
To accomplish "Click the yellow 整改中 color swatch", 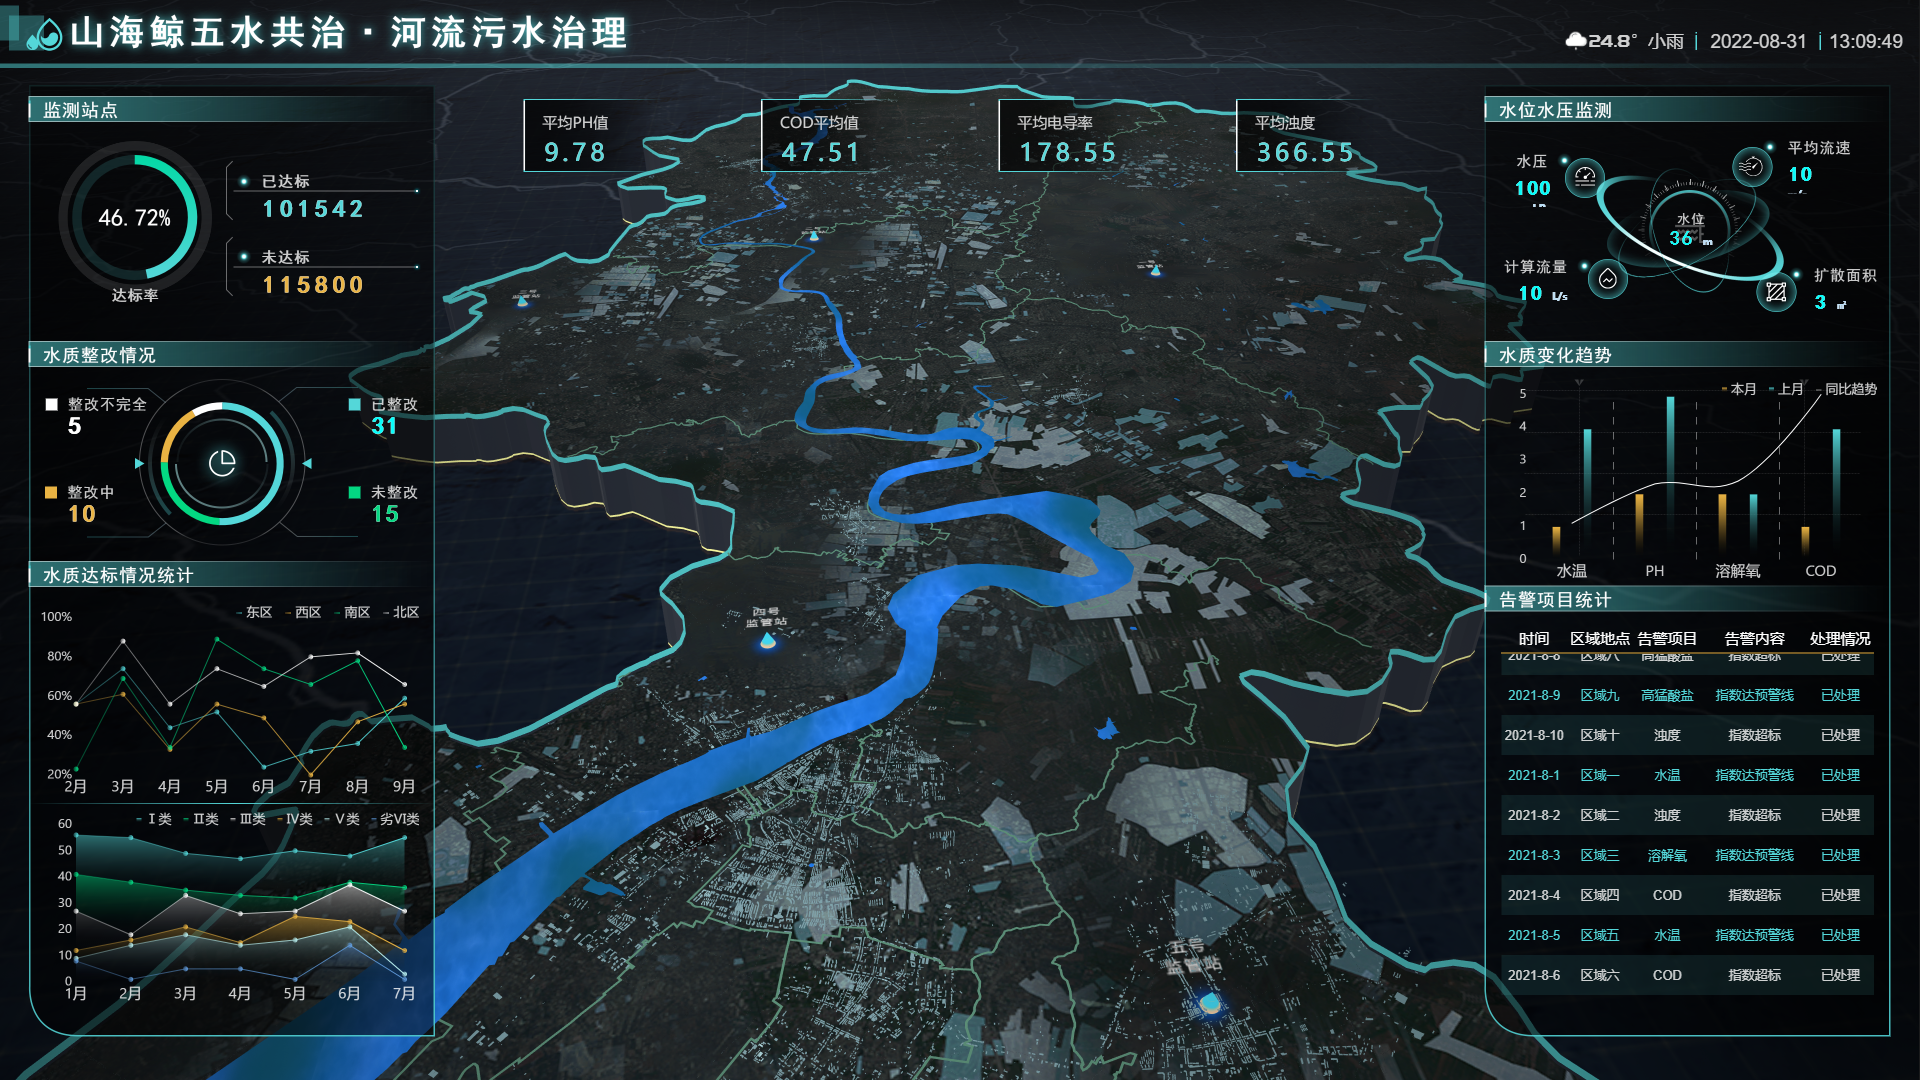I will tap(51, 492).
